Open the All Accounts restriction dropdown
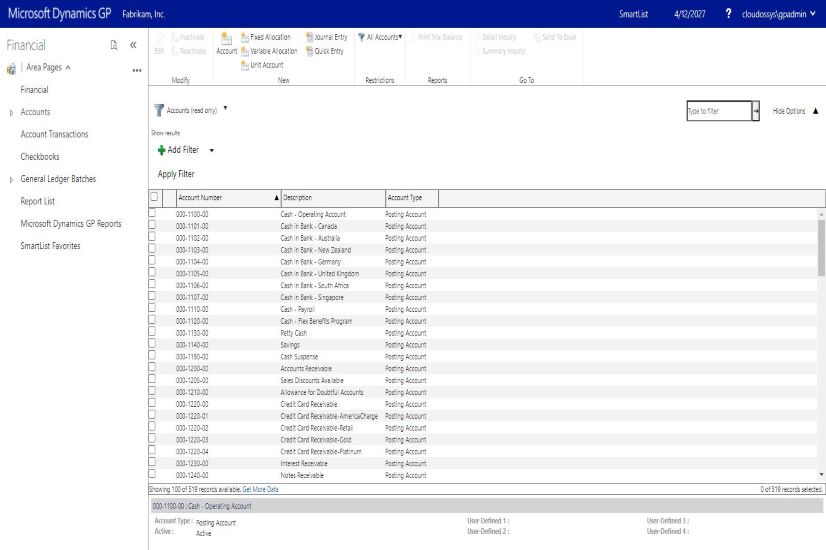This screenshot has height=550, width=826. click(400, 37)
